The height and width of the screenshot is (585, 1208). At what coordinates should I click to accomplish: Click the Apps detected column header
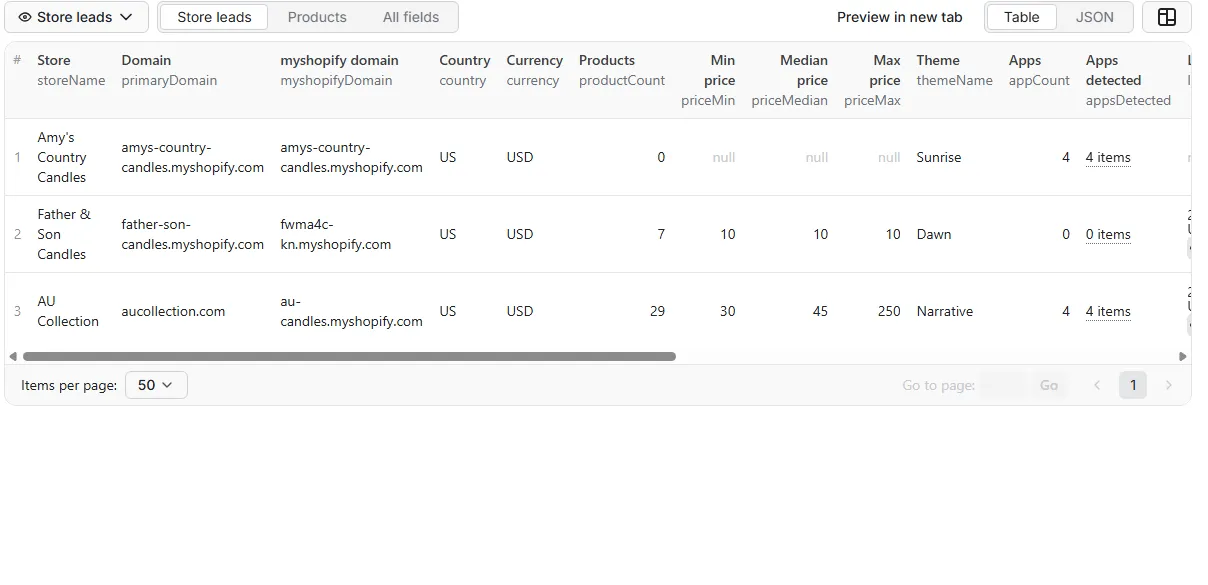point(1128,80)
